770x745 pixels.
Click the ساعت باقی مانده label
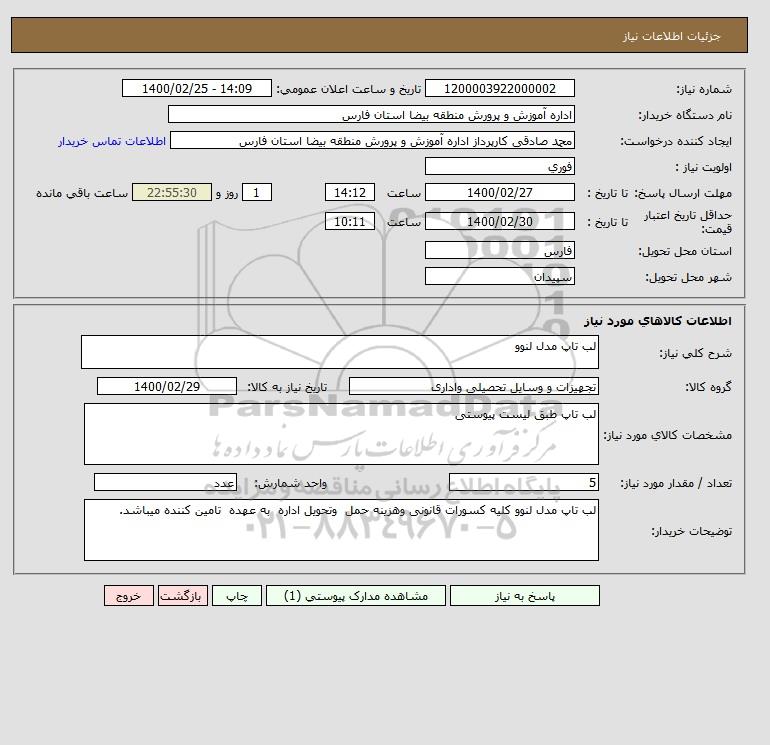point(82,193)
